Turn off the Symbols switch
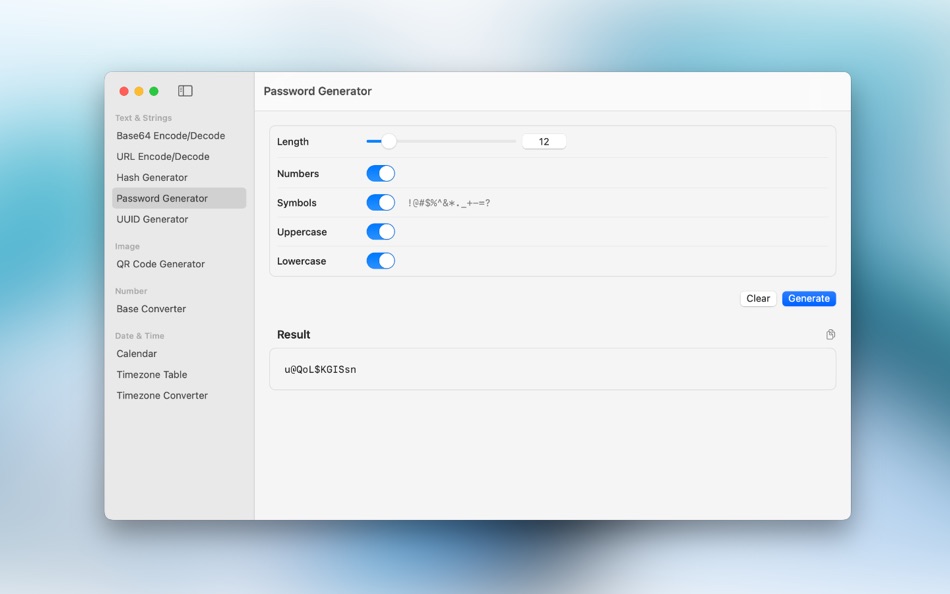The width and height of the screenshot is (950, 594). 380,201
